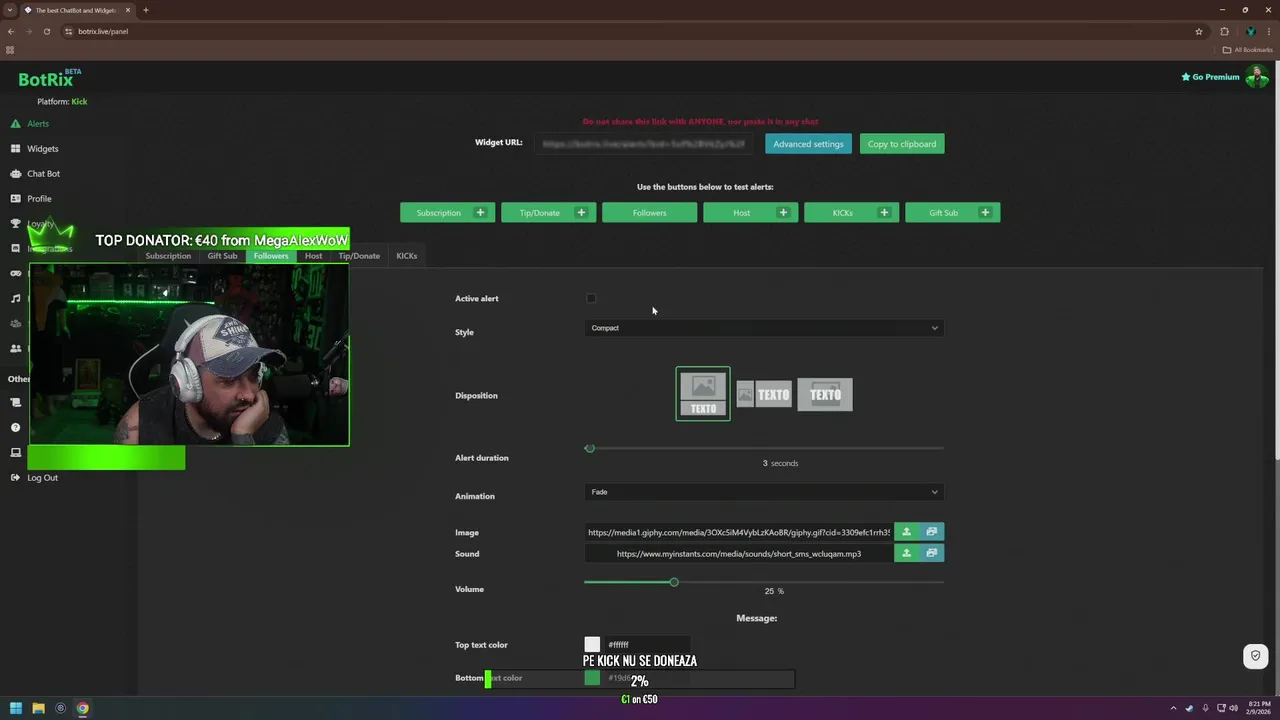1280x720 pixels.
Task: Click the Image URL input field
Action: [739, 532]
